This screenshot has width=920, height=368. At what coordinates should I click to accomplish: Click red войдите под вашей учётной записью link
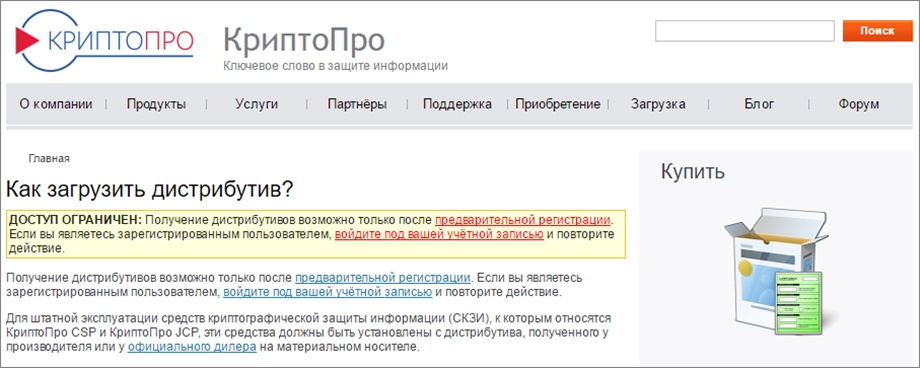[439, 234]
